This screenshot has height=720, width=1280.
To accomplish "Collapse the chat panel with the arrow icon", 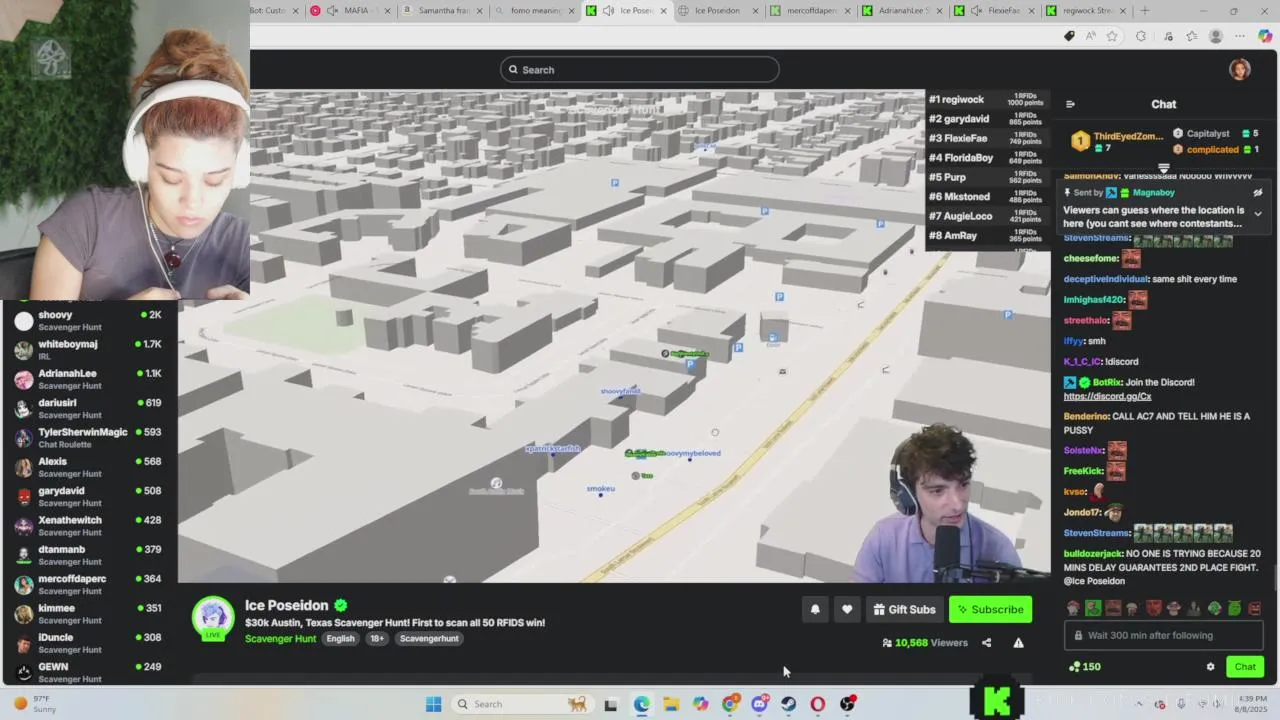I will pyautogui.click(x=1070, y=104).
